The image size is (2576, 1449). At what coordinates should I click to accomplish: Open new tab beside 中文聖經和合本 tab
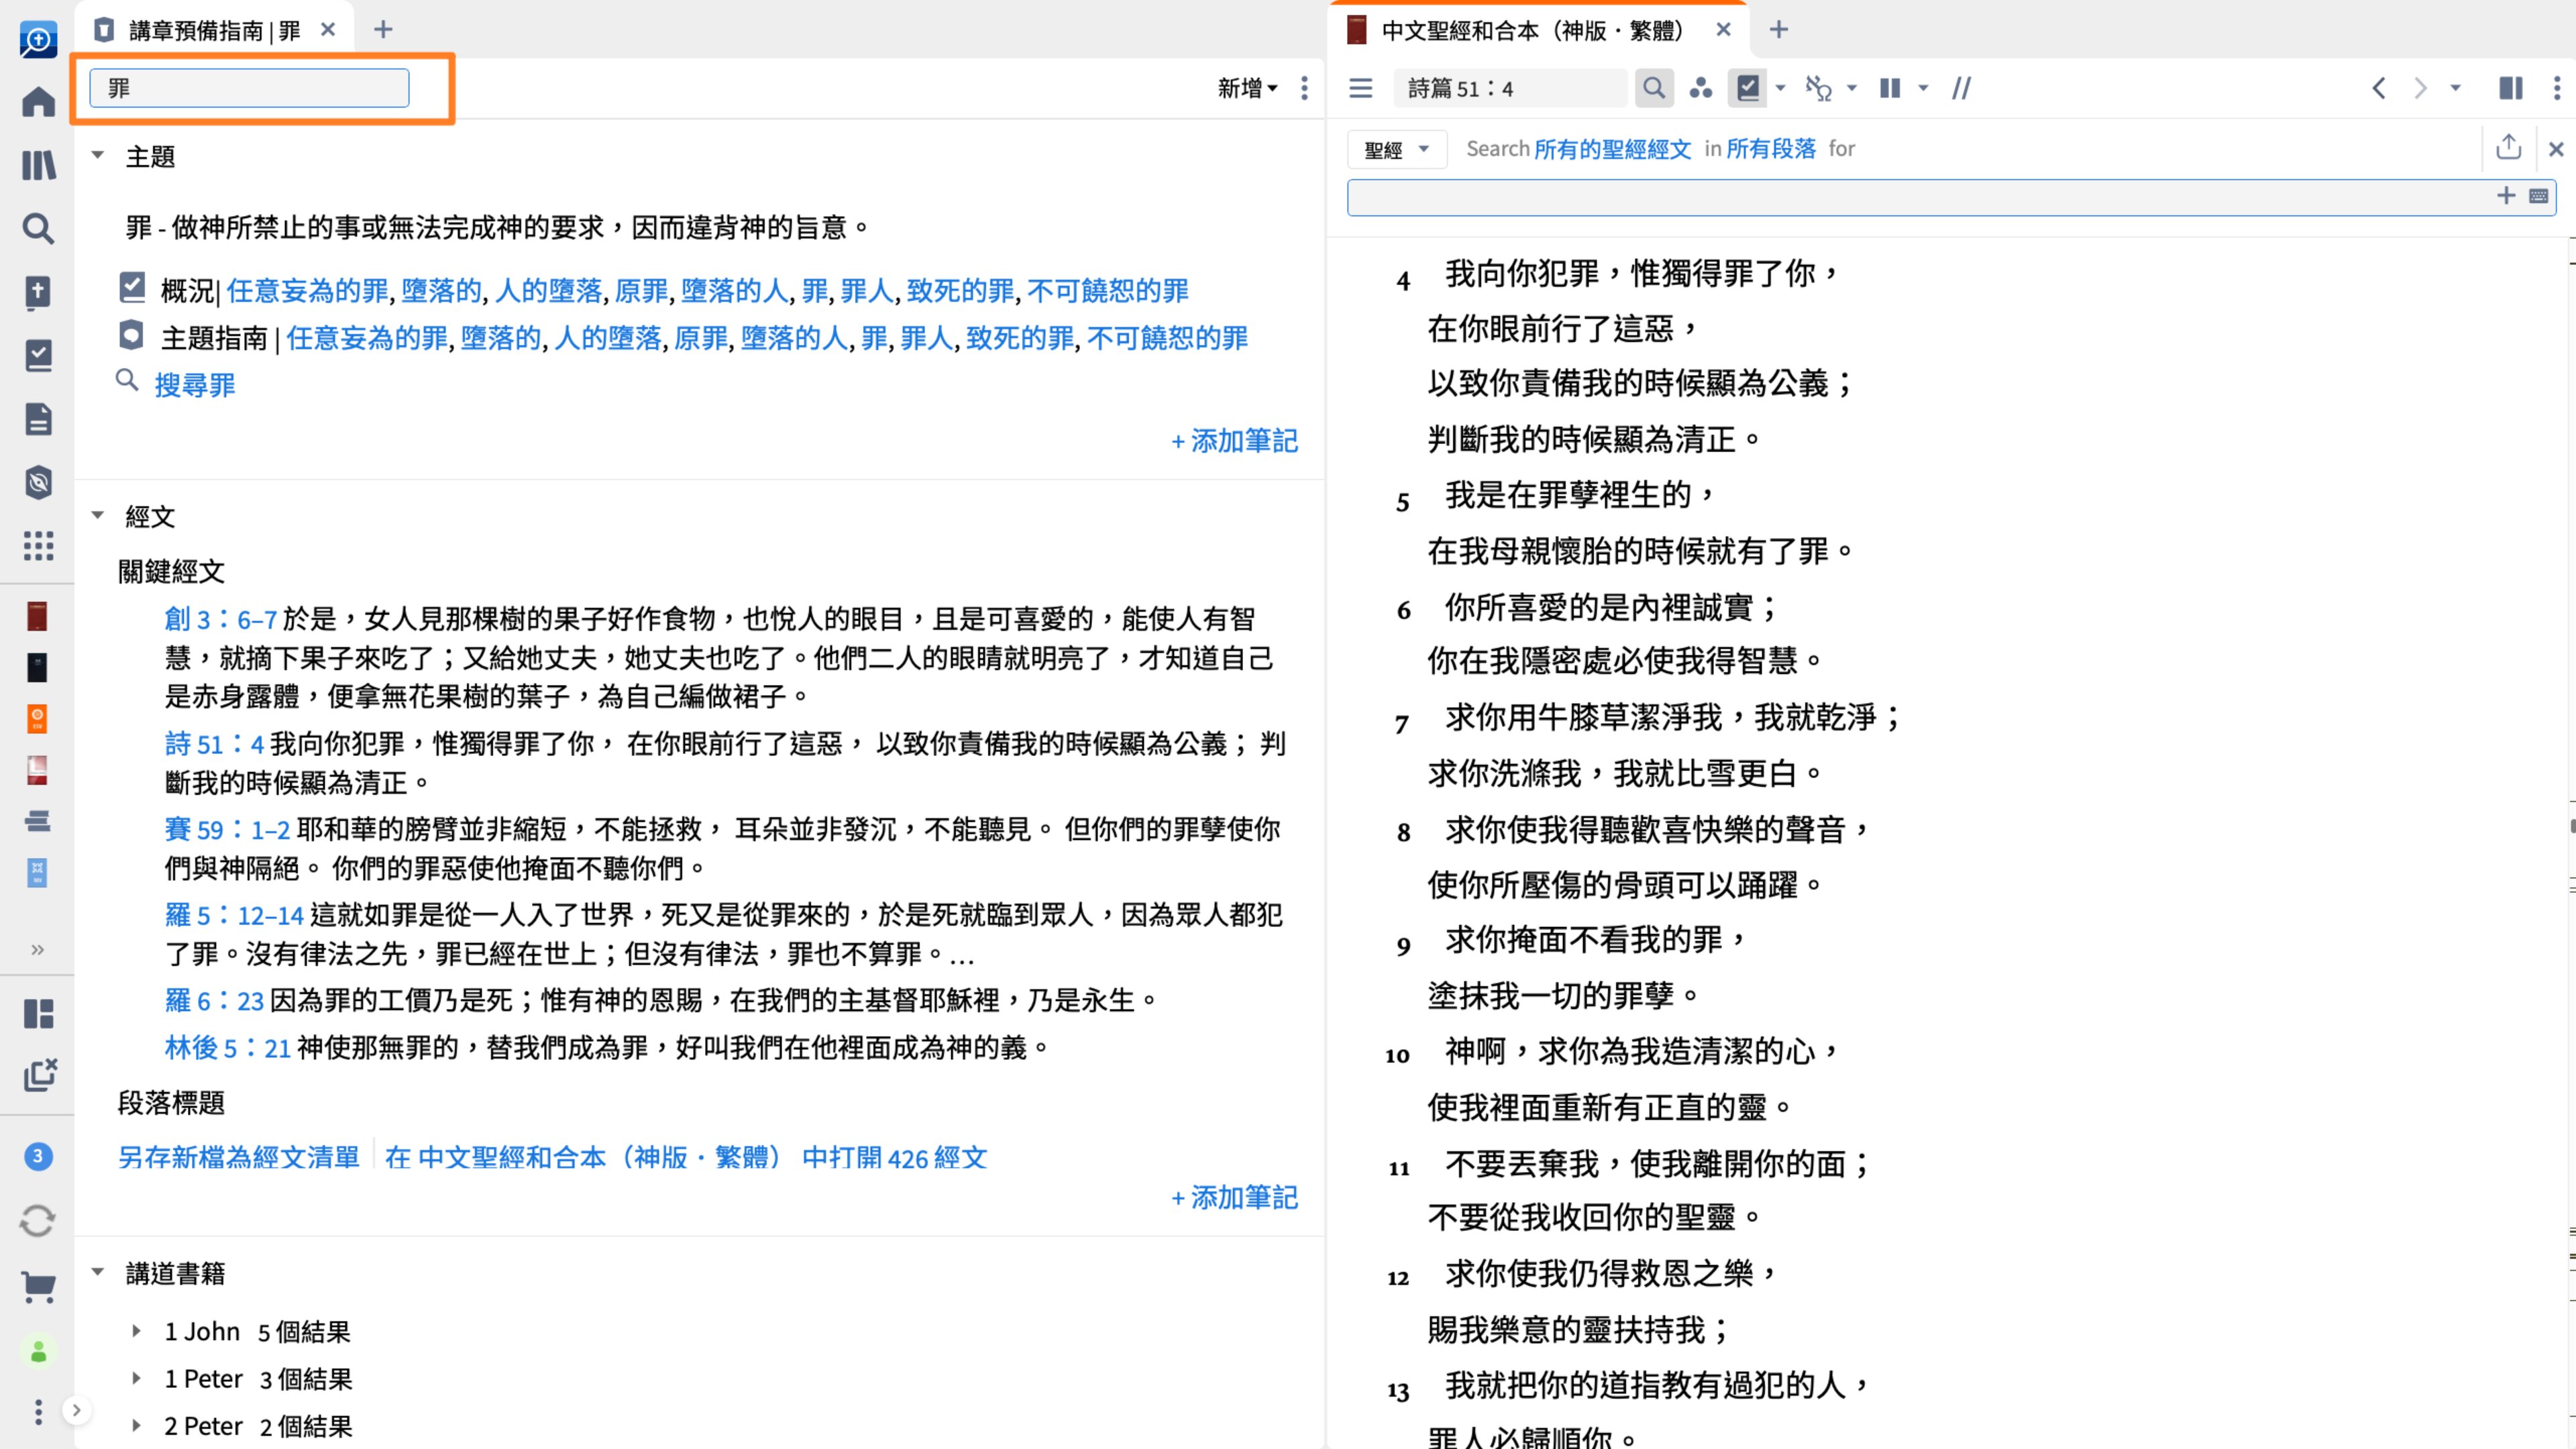pyautogui.click(x=1778, y=30)
